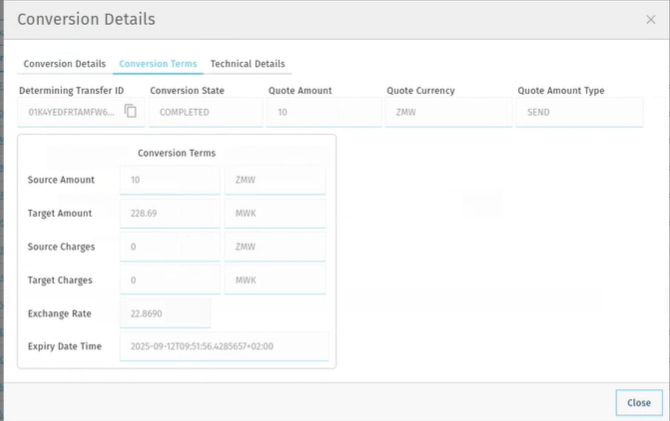670x421 pixels.
Task: Open the Technical Details tab
Action: [247, 64]
